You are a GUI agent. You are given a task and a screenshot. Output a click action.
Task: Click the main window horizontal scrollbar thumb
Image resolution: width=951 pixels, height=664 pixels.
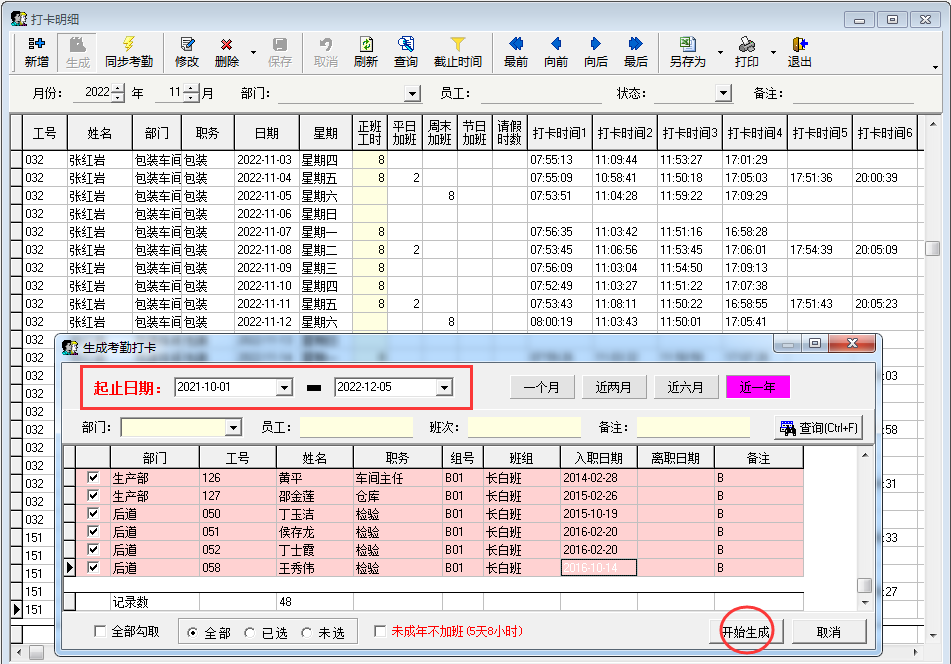36,652
